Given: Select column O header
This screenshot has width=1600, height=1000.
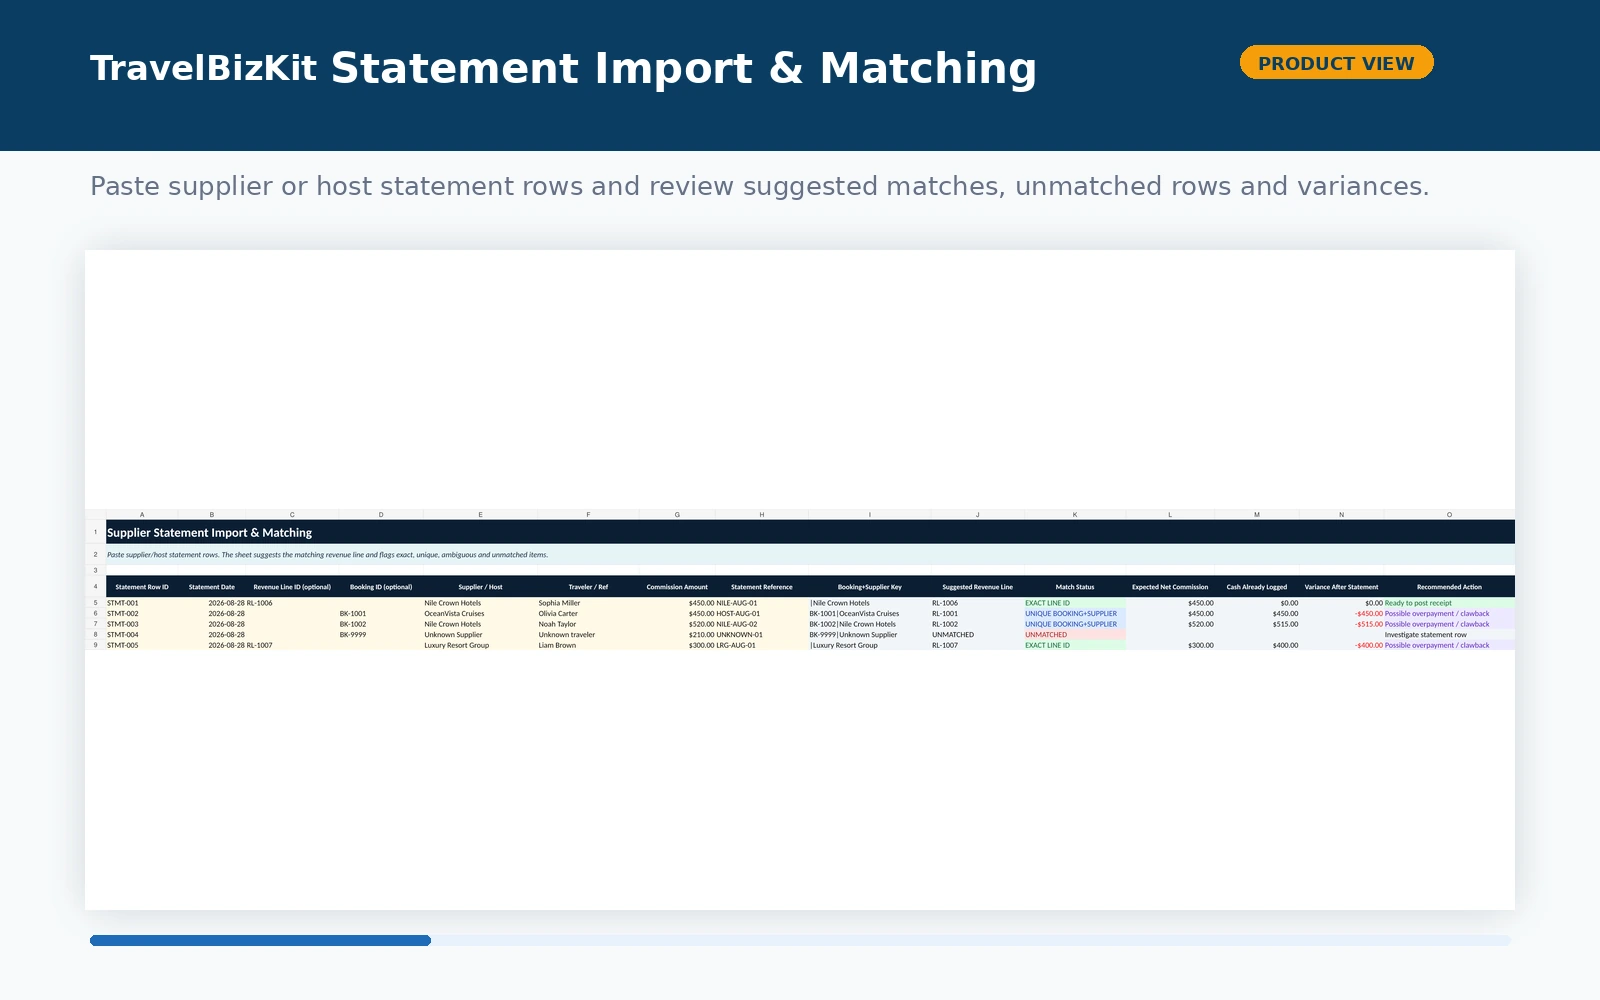Looking at the screenshot, I should (x=1449, y=515).
